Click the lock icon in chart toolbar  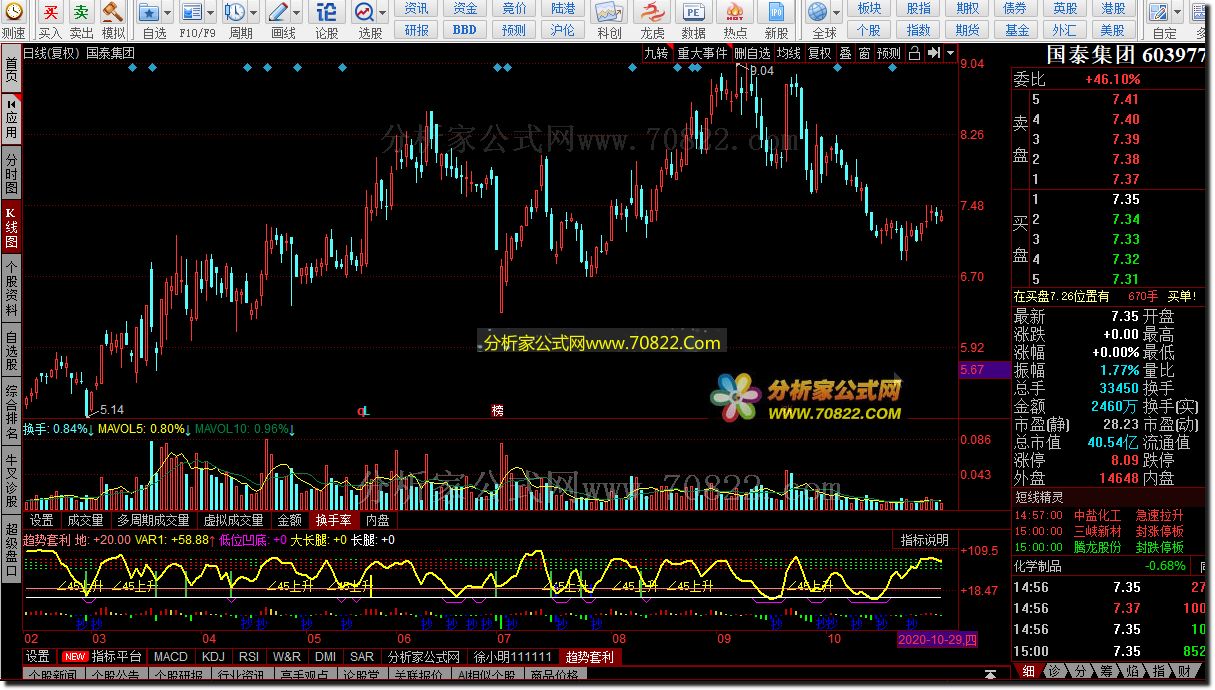tap(914, 53)
